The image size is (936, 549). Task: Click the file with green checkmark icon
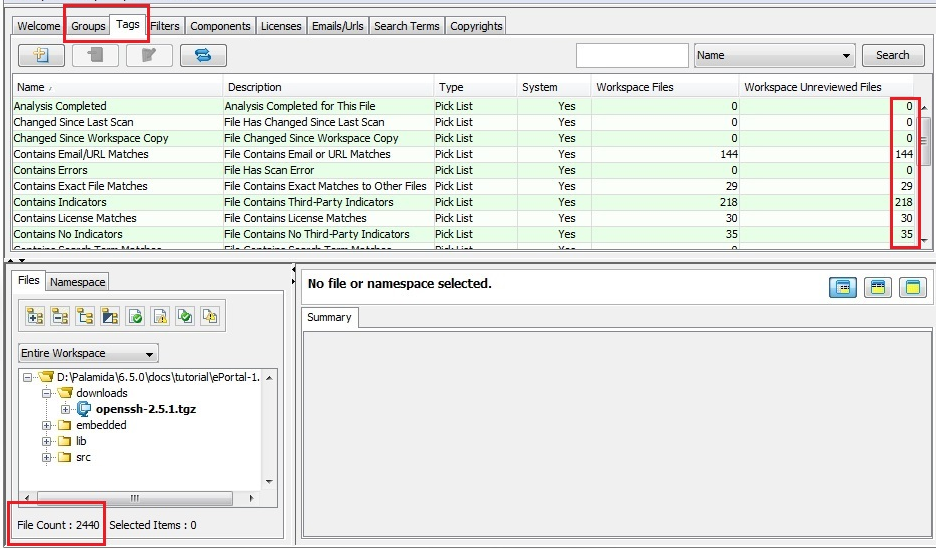(x=135, y=316)
